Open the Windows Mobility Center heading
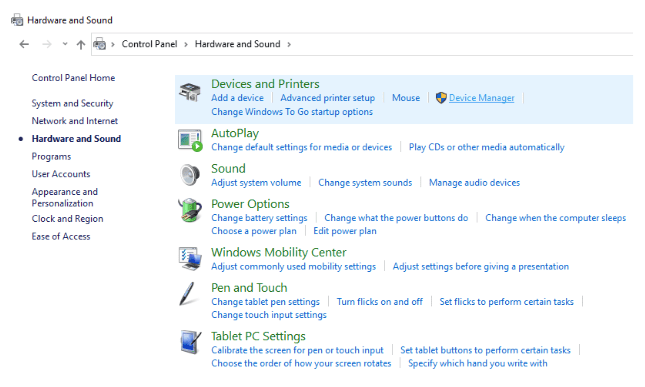 (x=278, y=253)
